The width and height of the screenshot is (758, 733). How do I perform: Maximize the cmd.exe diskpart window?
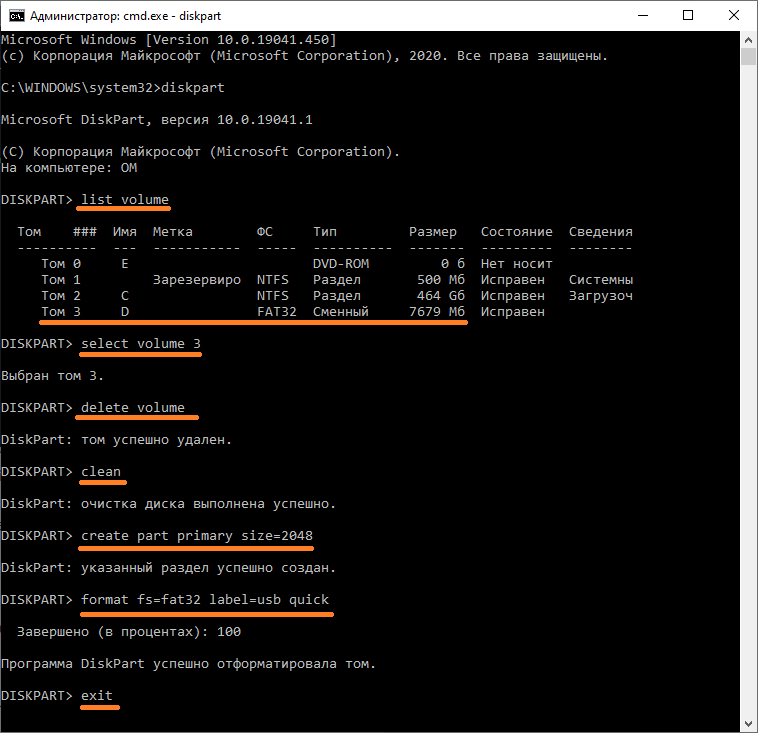(688, 15)
